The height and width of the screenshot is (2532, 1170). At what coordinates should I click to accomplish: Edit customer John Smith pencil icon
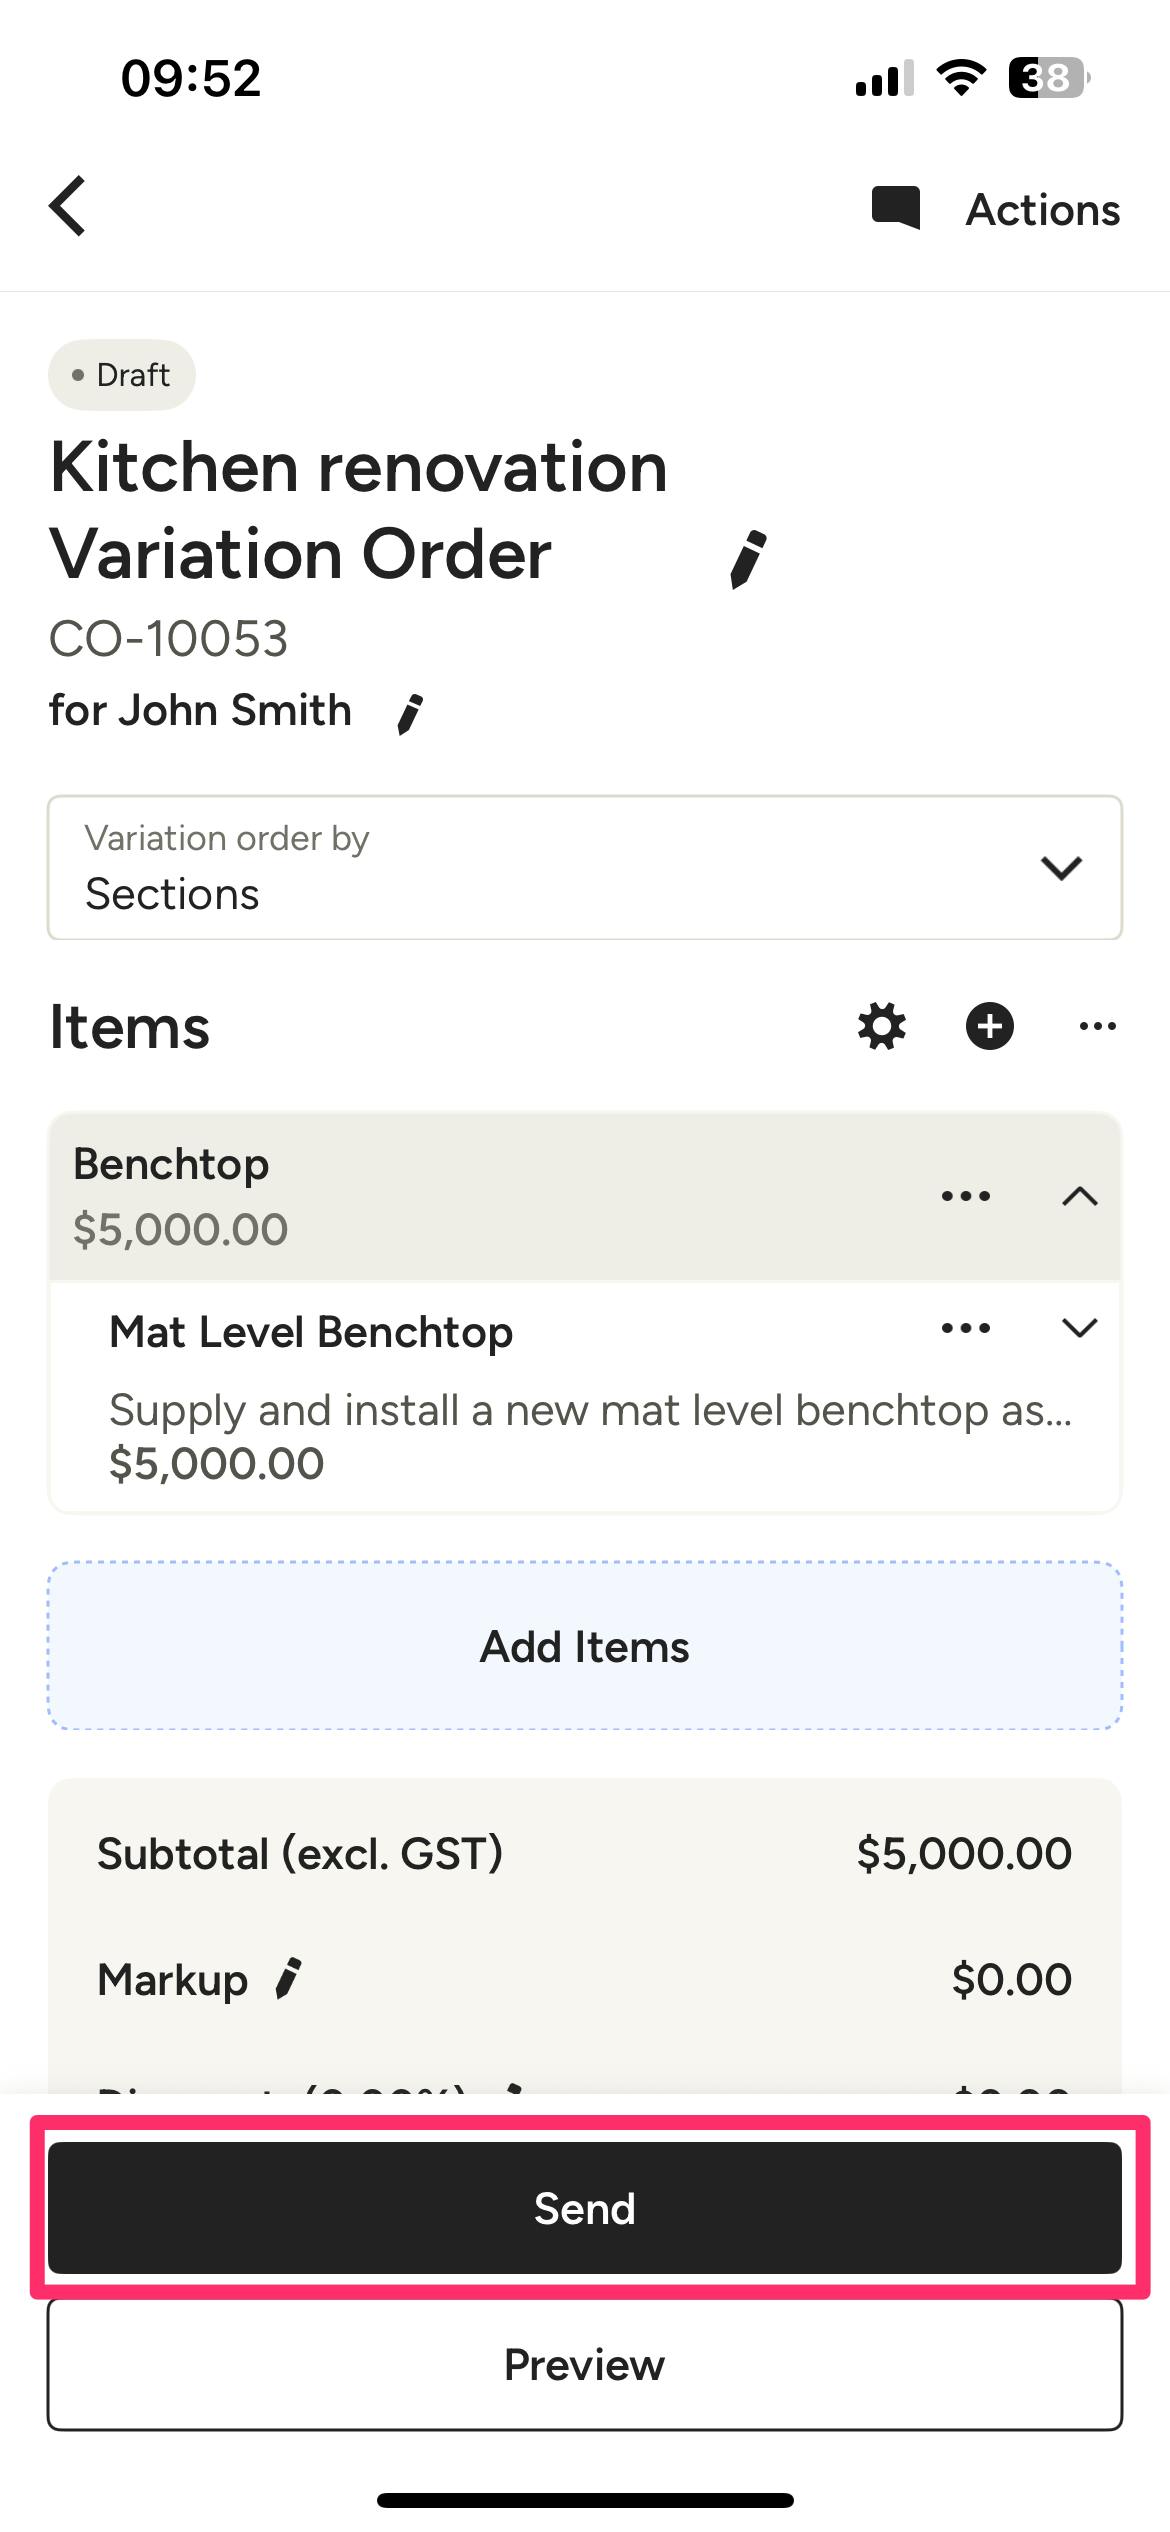coord(410,714)
